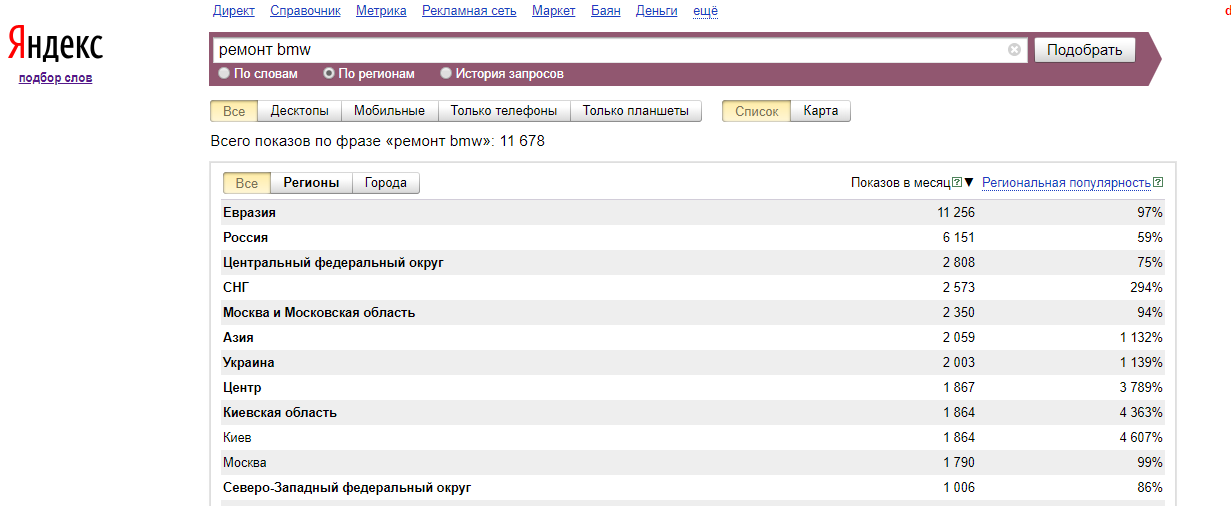Click the Киевская область row

click(x=694, y=412)
